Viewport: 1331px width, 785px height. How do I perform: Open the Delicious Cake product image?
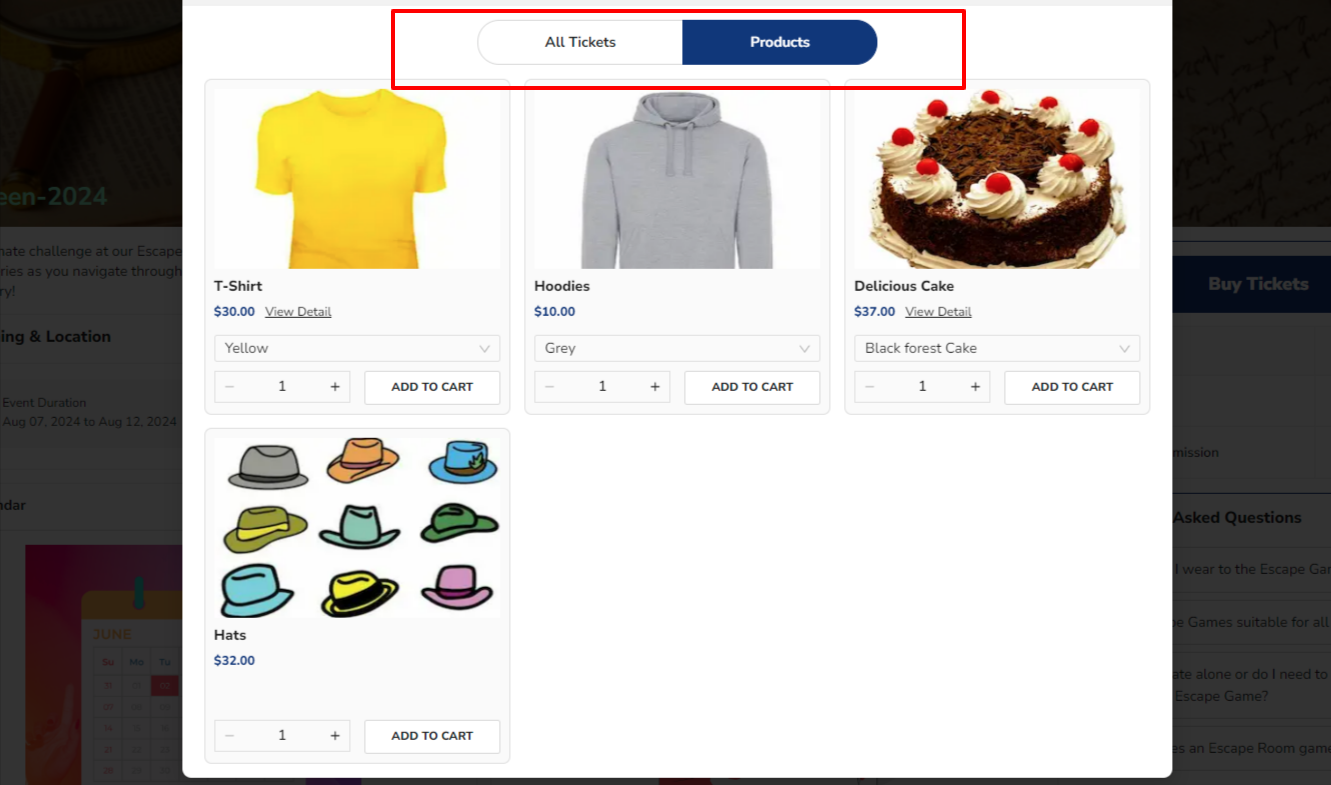(997, 179)
